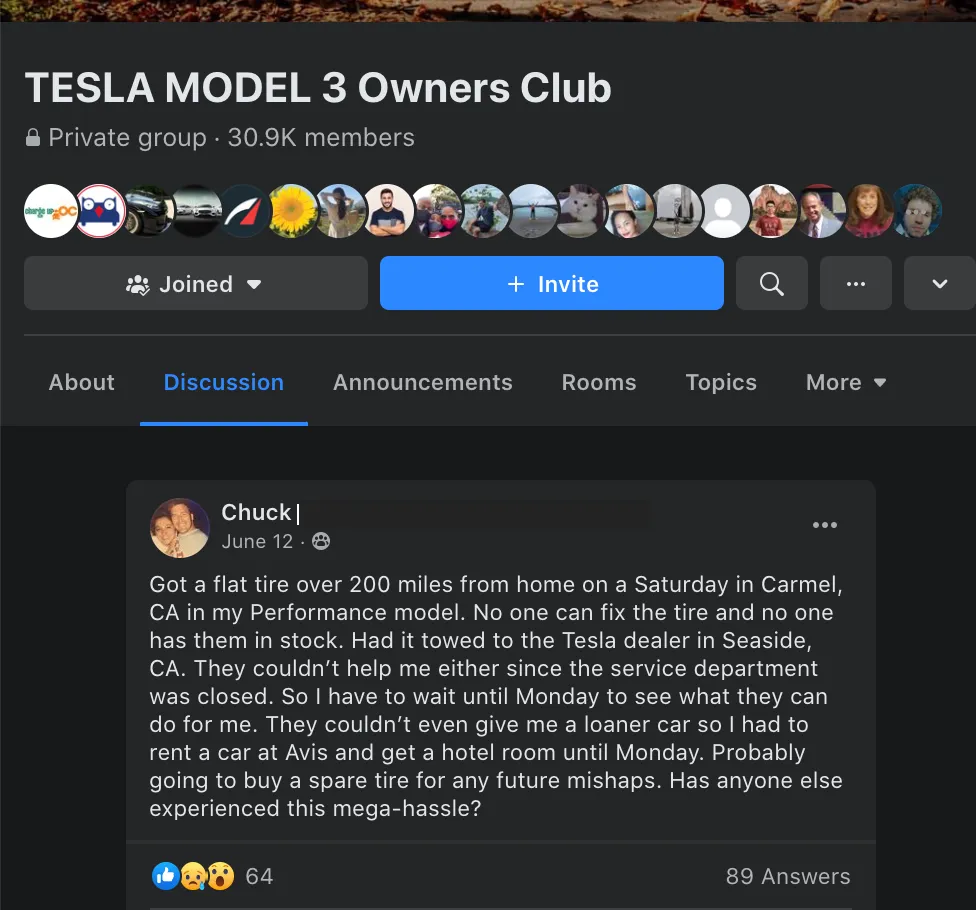Screen dimensions: 976x910
Task: Select the Rooms tab
Action: 599,382
